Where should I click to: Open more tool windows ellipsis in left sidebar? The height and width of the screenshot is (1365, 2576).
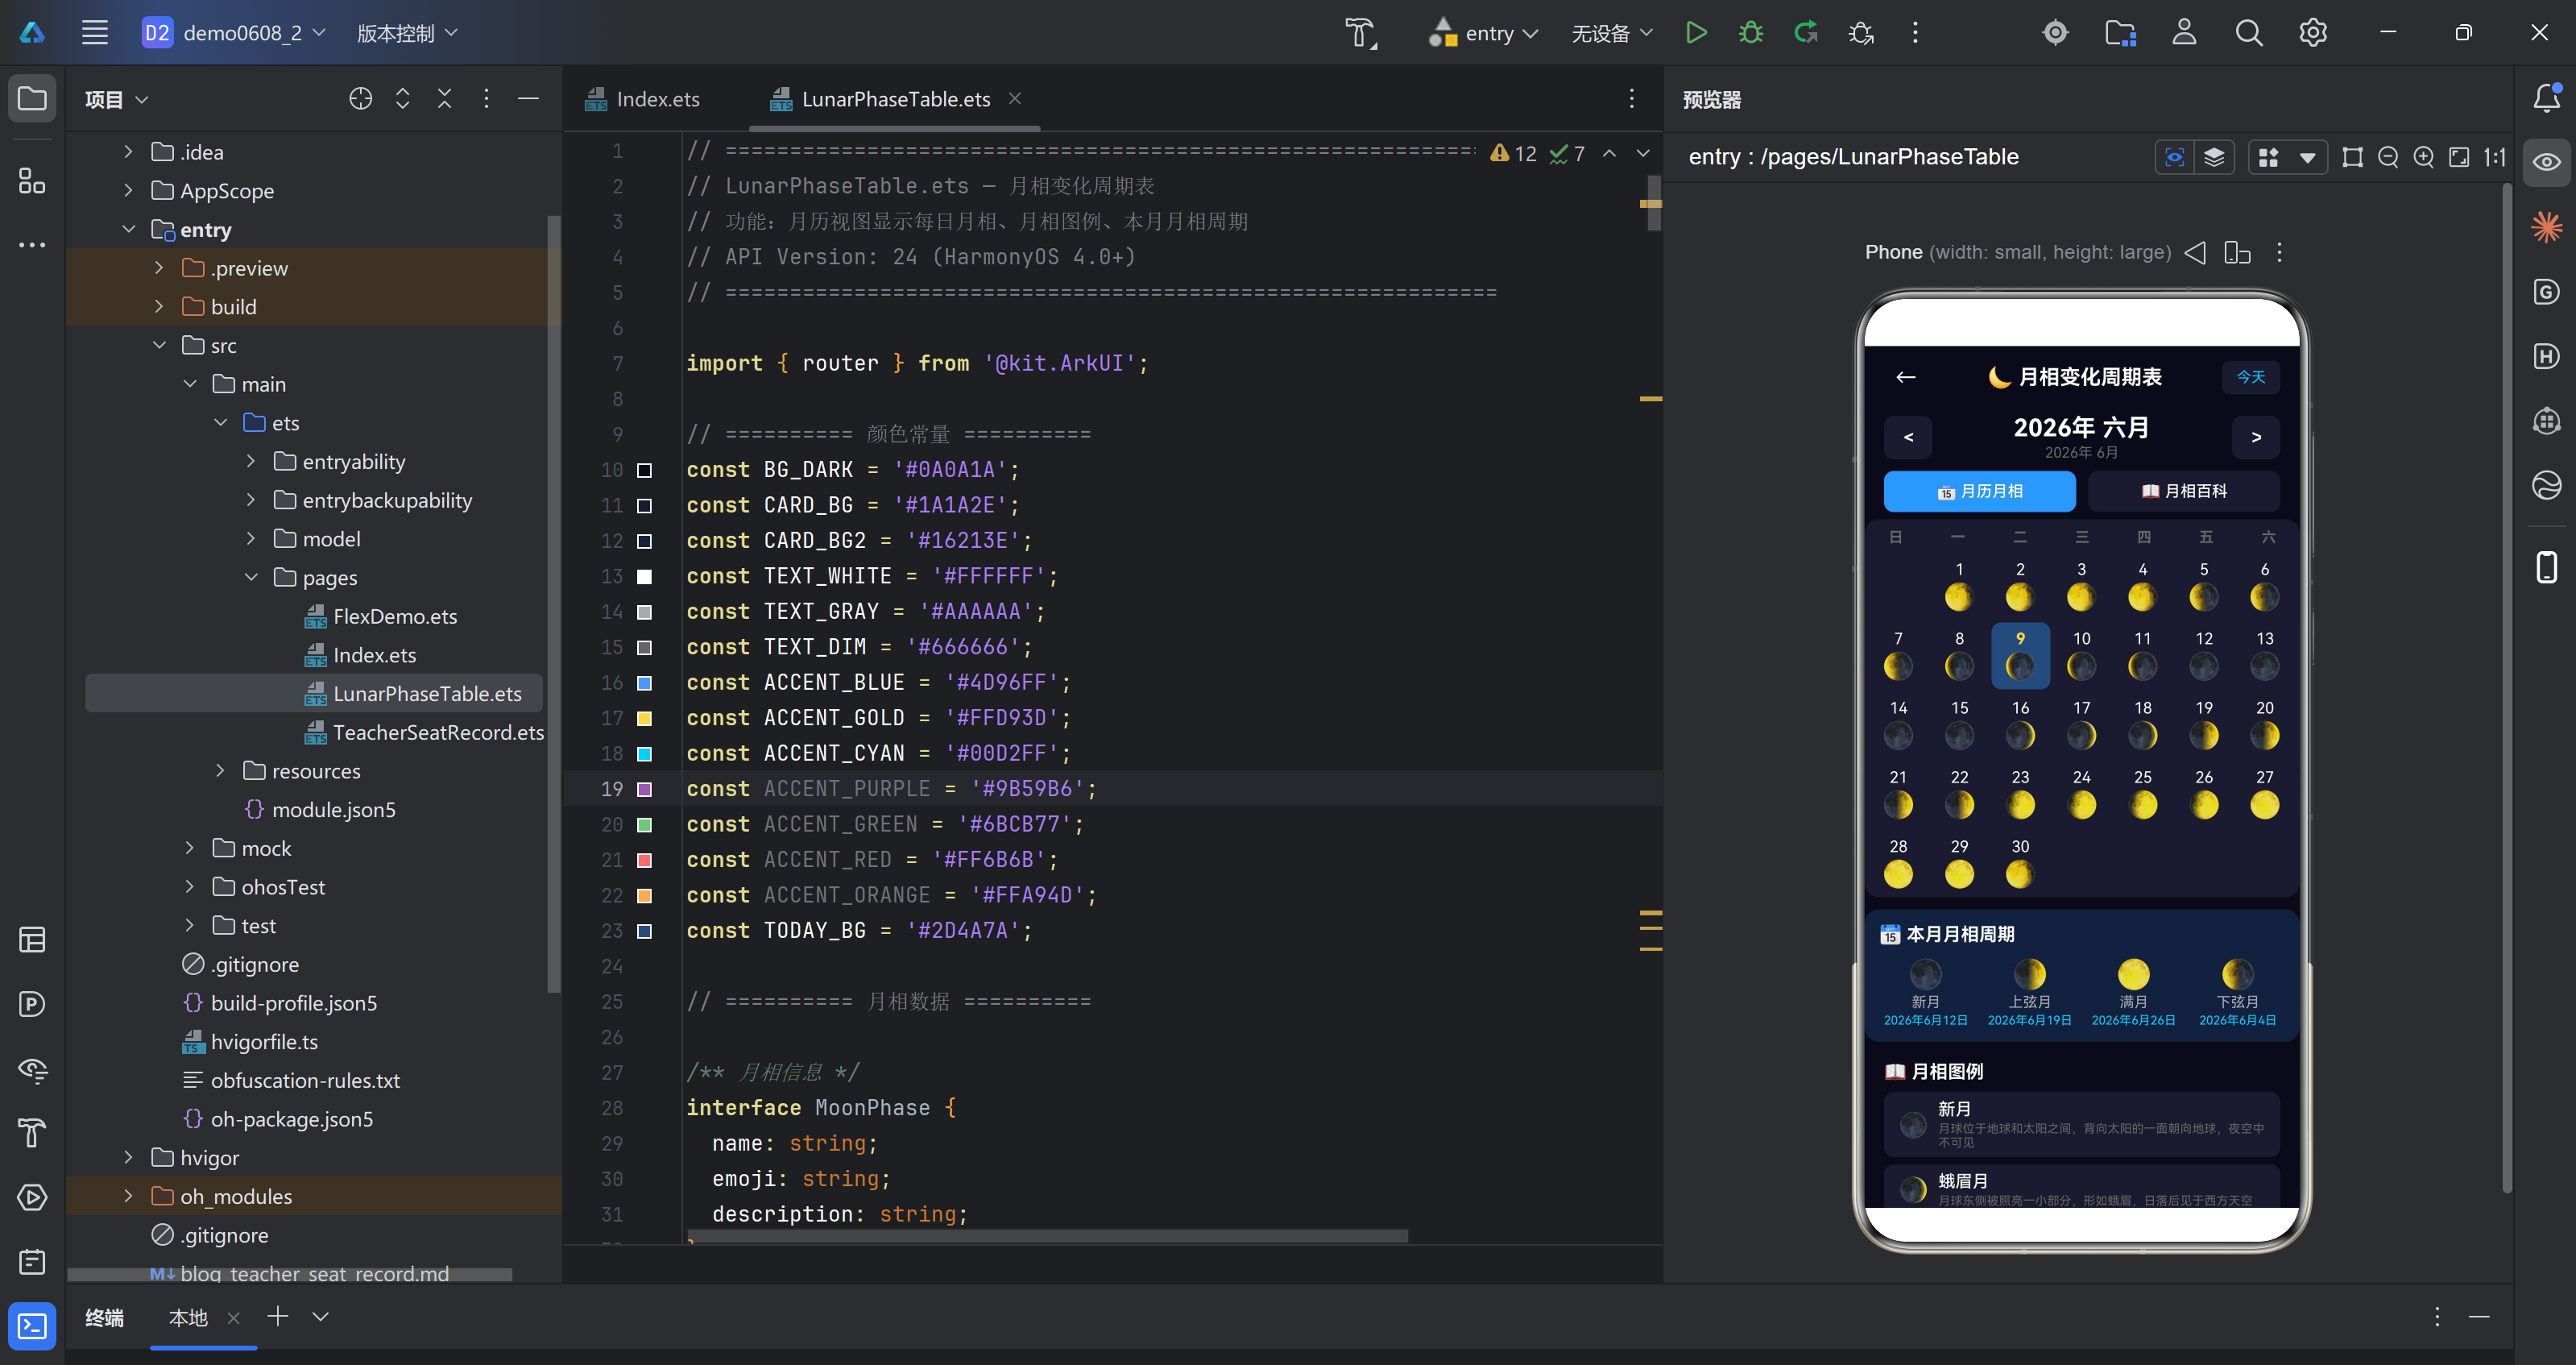coord(32,244)
